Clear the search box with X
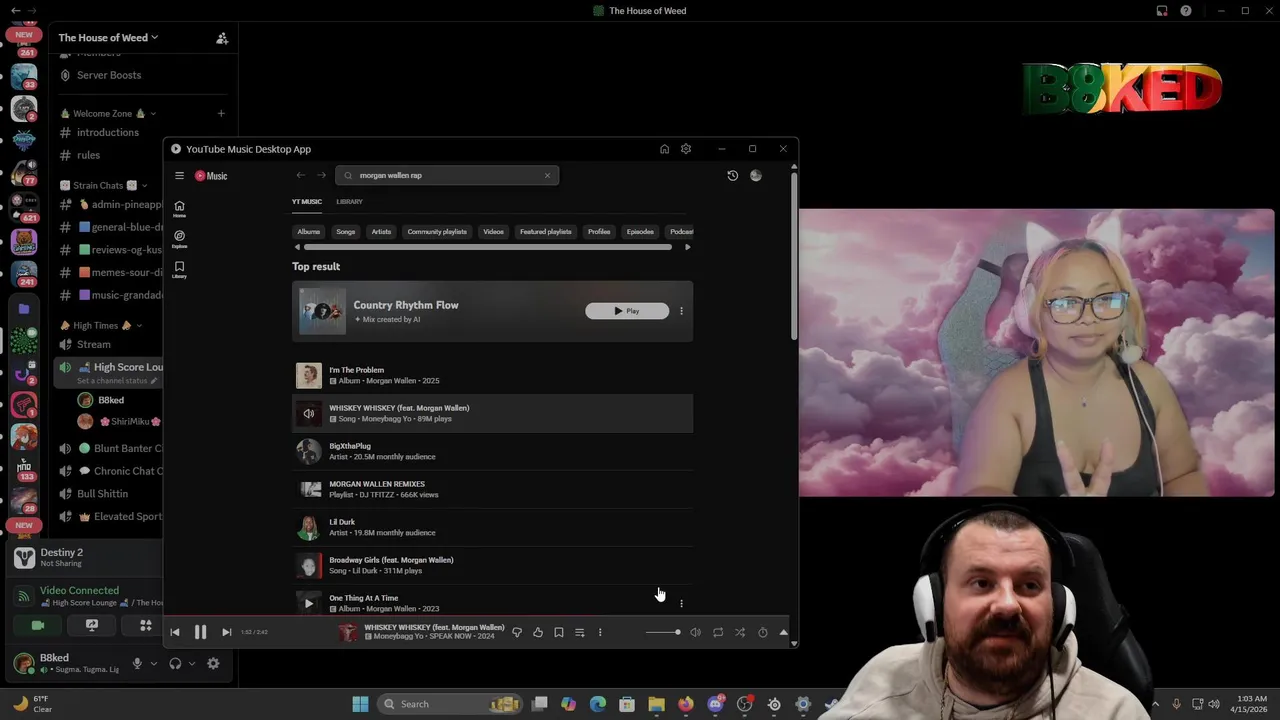Viewport: 1280px width, 720px height. [547, 175]
